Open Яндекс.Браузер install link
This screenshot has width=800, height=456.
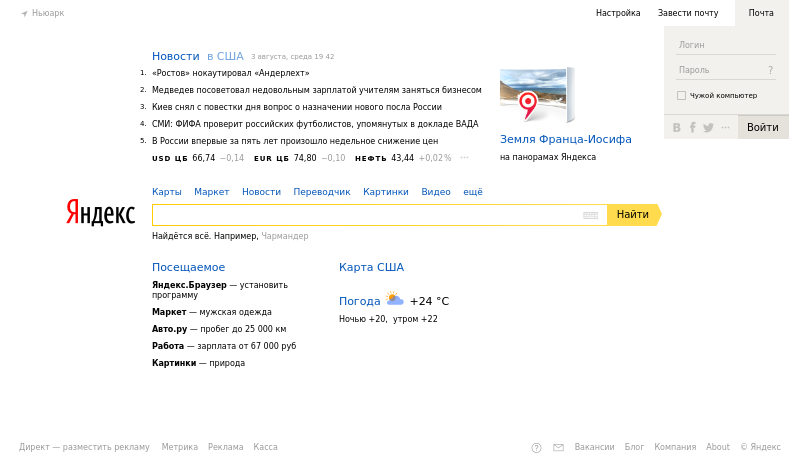click(x=219, y=290)
